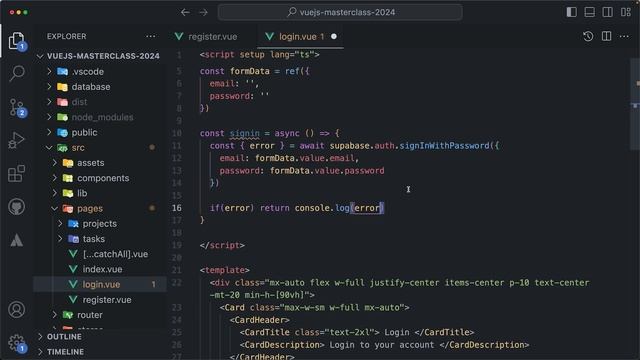
Task: Open the Run and Debug view
Action: pyautogui.click(x=17, y=140)
